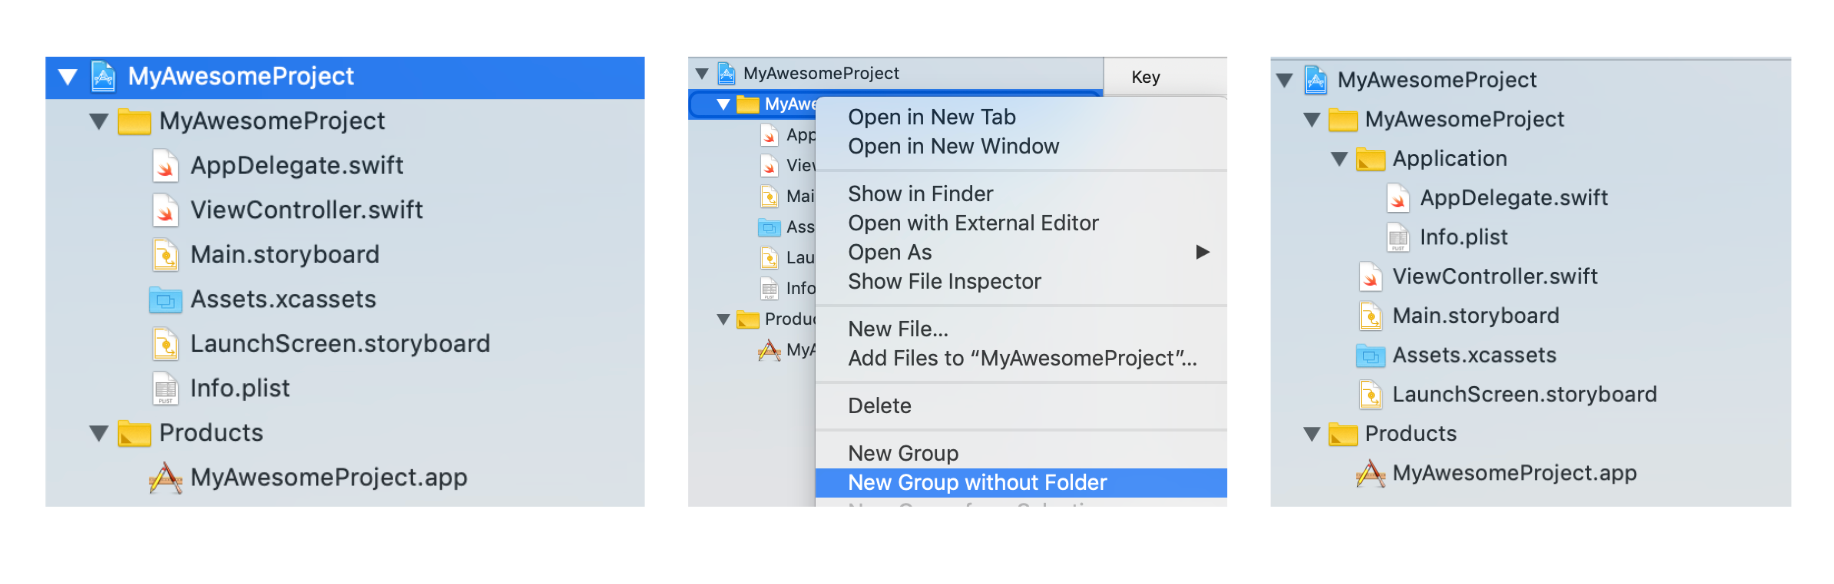1834x584 pixels.
Task: Choose New Group without Folder from the menu
Action: pyautogui.click(x=977, y=482)
